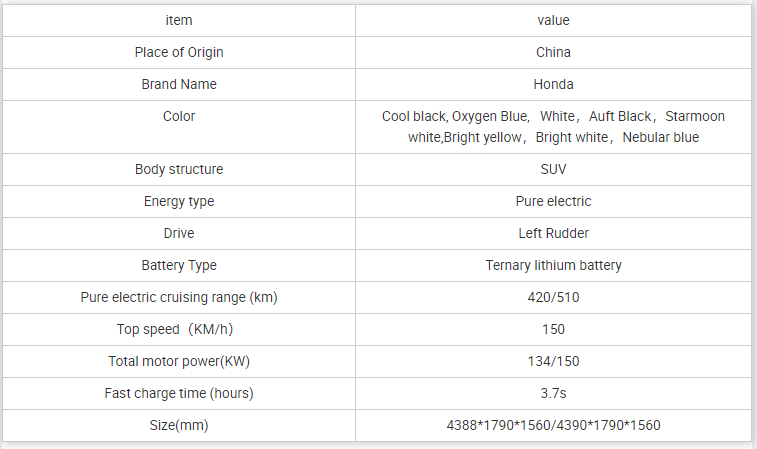Click the 'Left Rudder' drive value
This screenshot has height=449, width=757.
(553, 233)
